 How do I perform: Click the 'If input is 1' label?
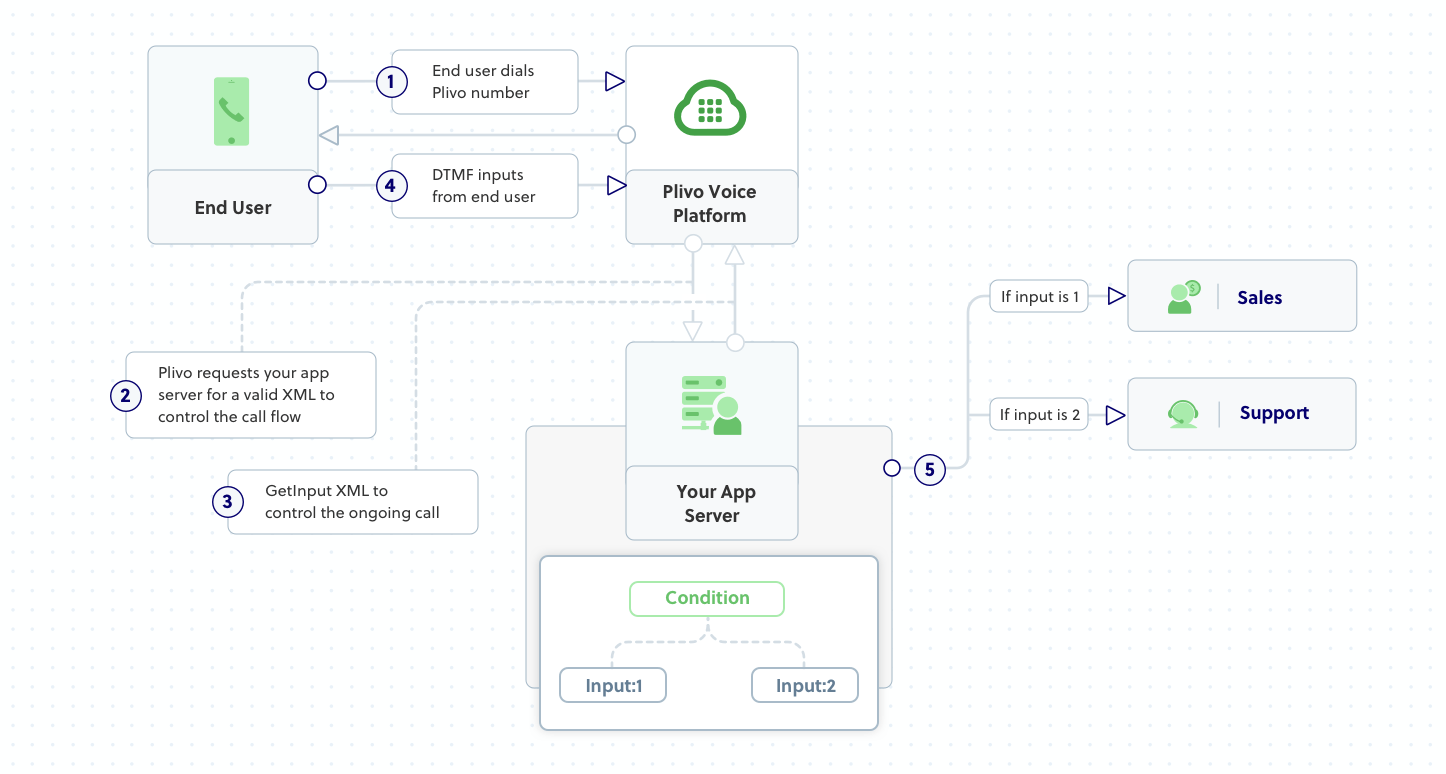(x=1039, y=297)
